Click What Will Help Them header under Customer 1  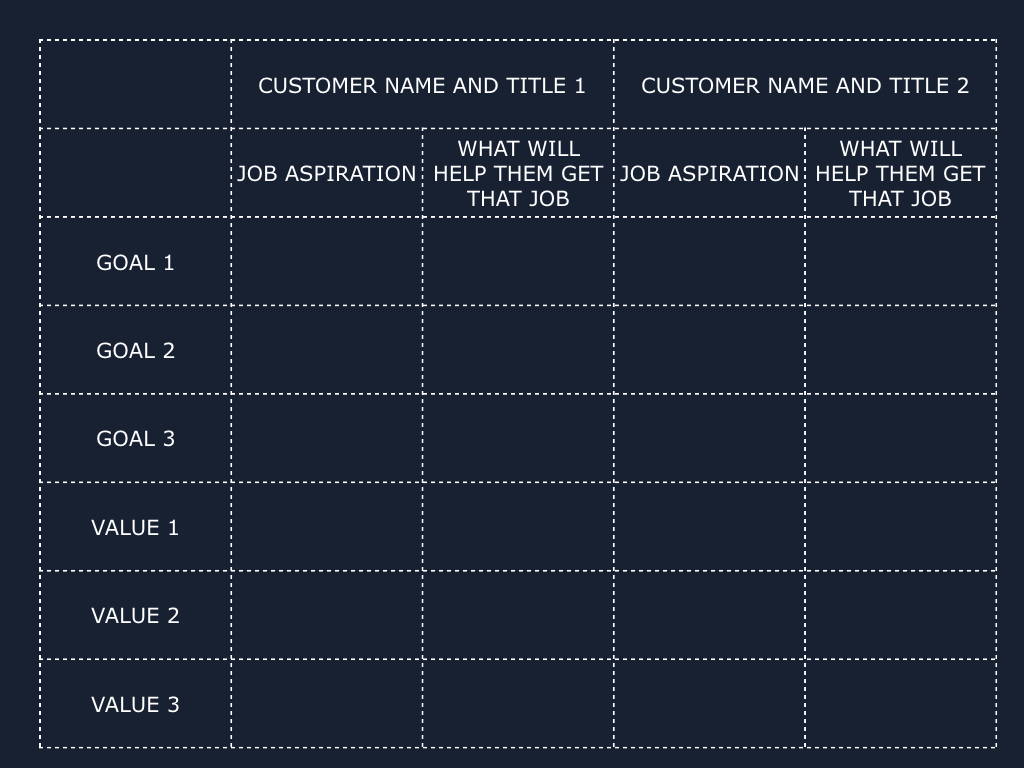pyautogui.click(x=518, y=173)
